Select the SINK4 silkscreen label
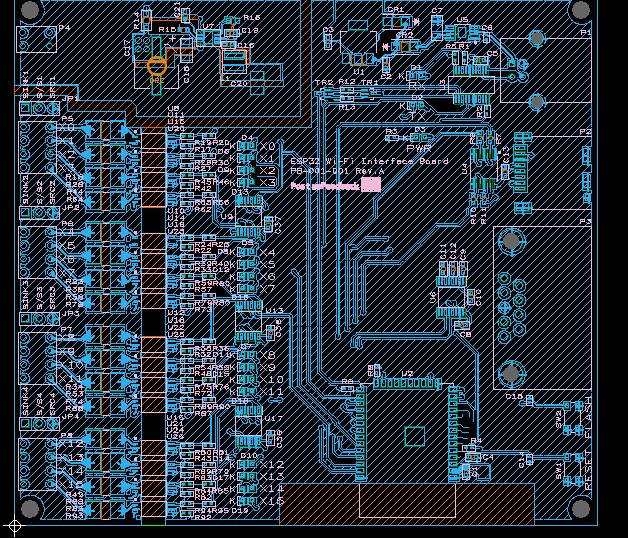 click(x=26, y=401)
